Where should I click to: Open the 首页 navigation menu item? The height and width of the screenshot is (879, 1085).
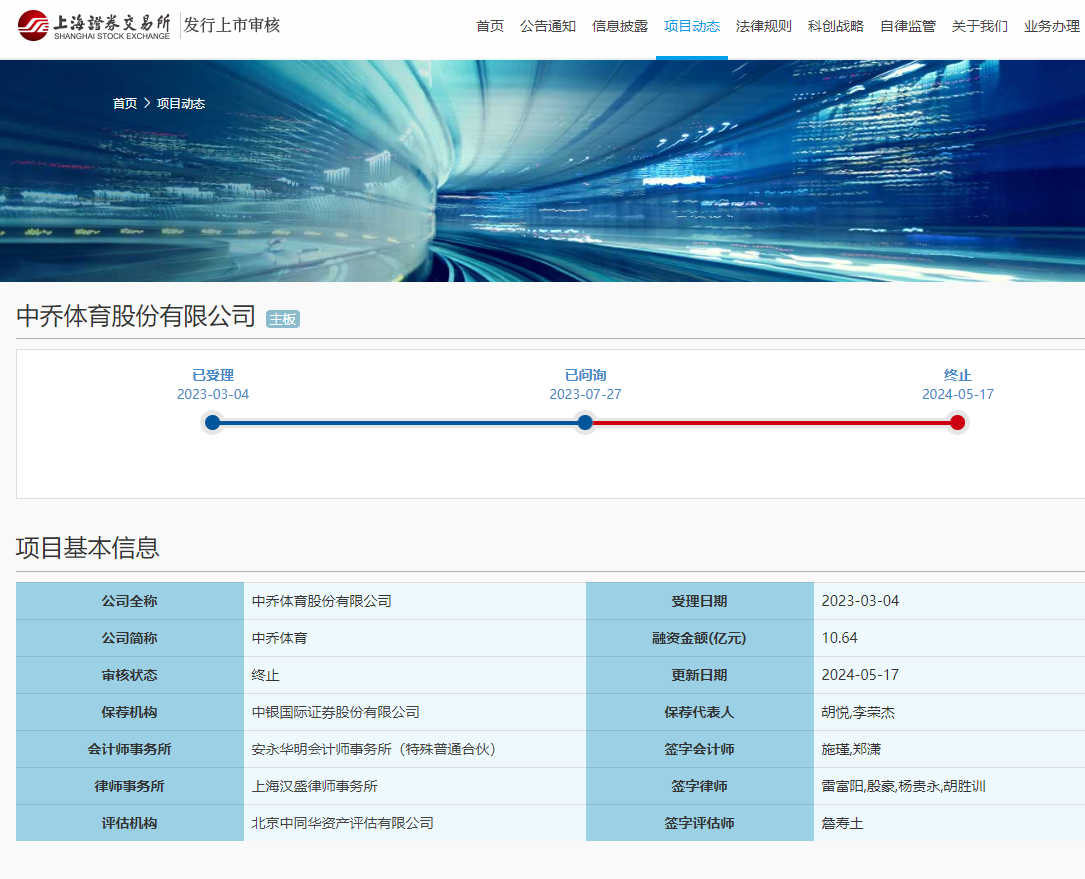click(490, 26)
